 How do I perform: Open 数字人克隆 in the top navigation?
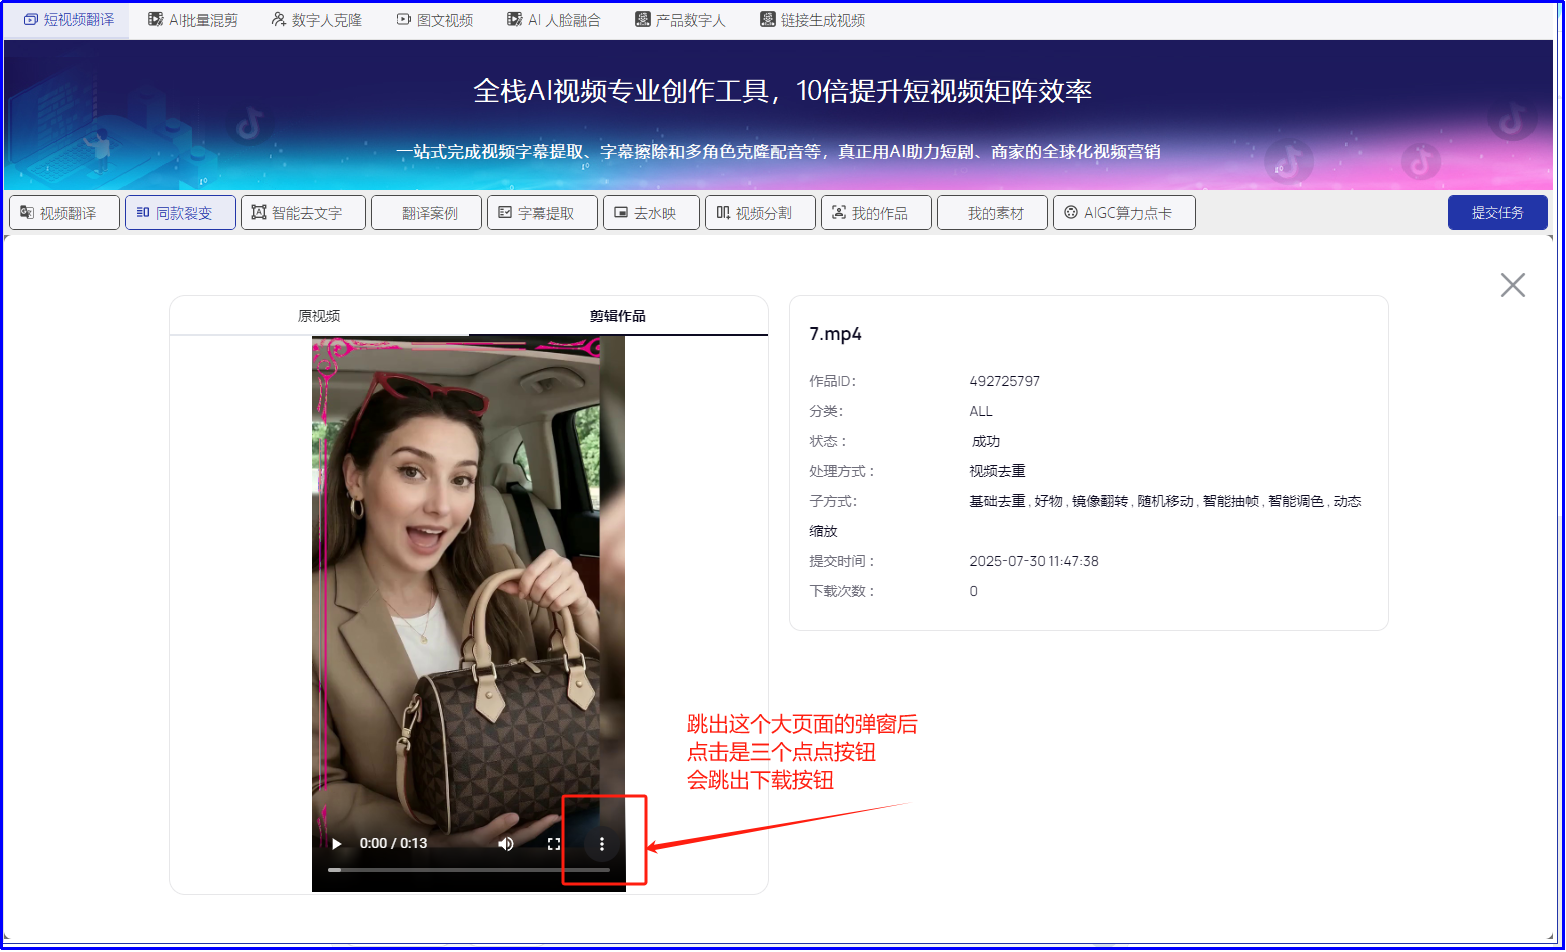point(317,20)
